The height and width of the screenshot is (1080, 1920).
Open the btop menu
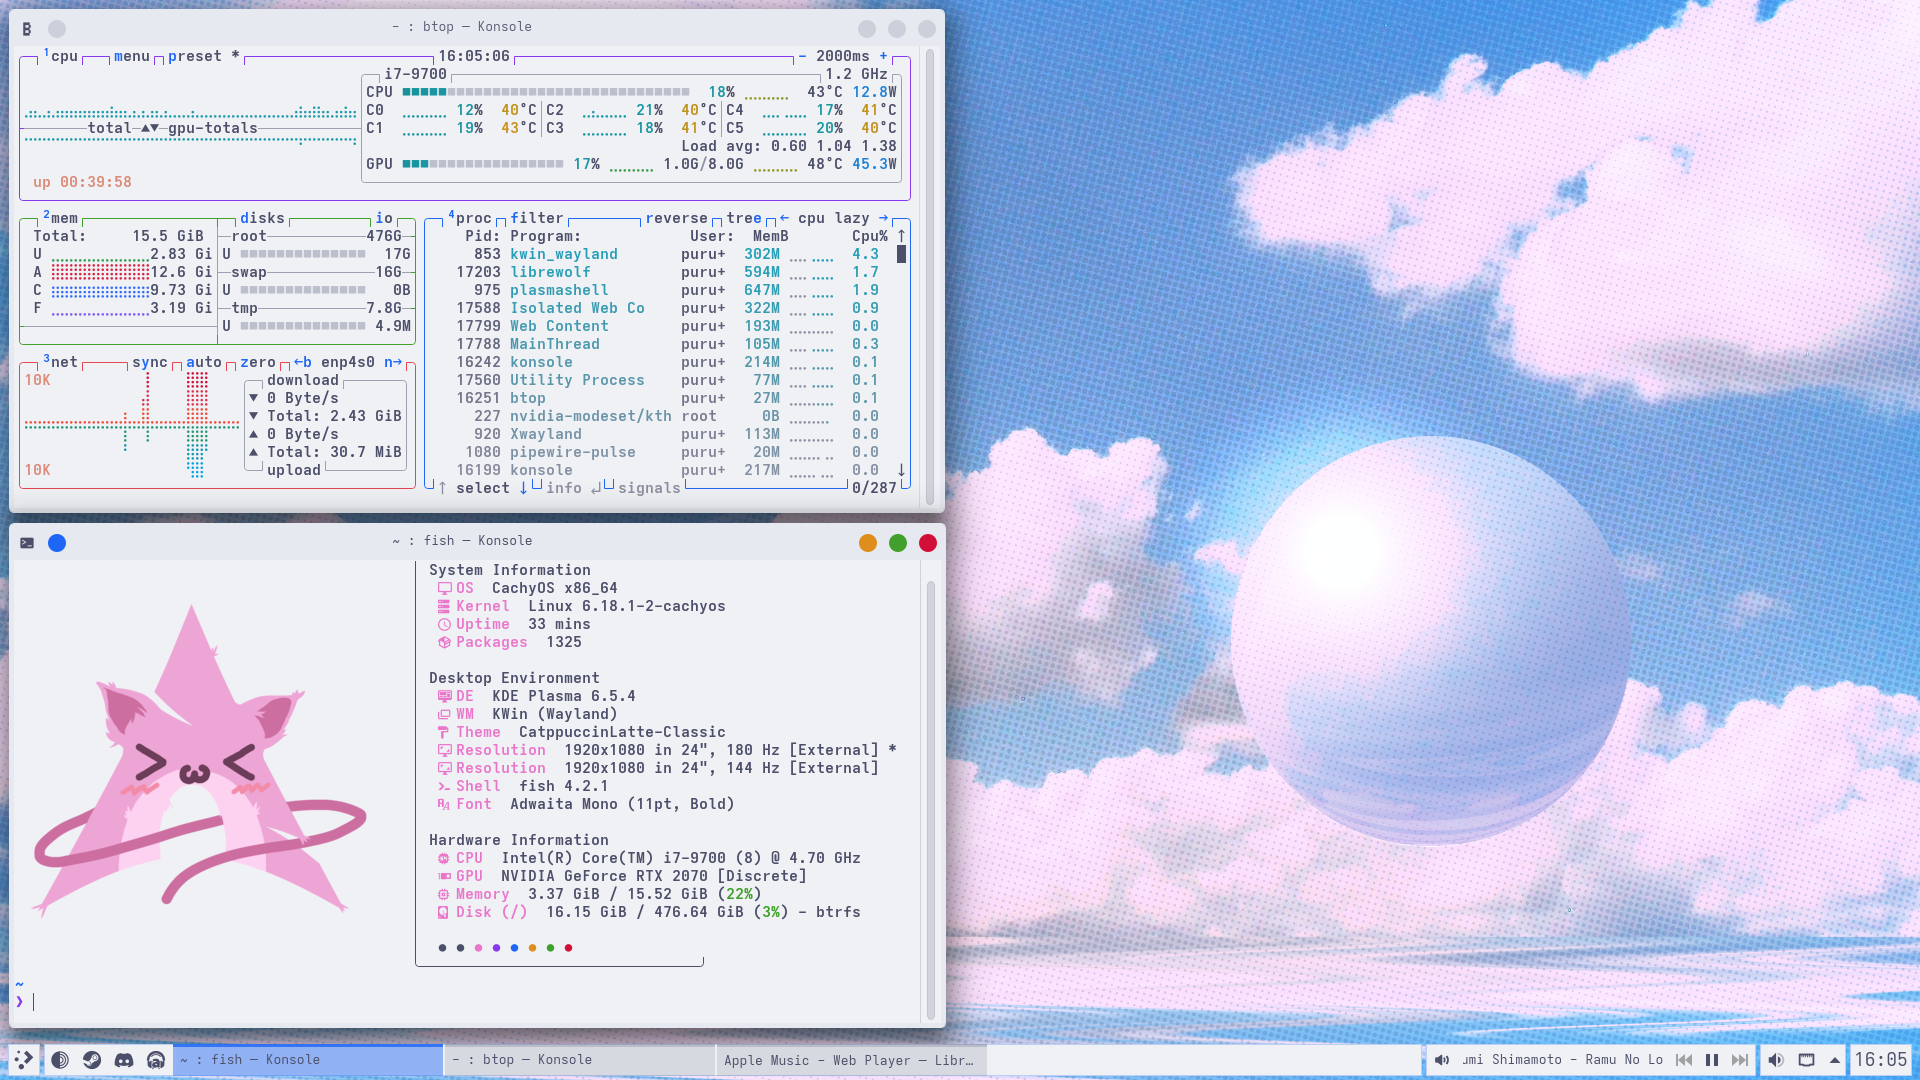click(131, 57)
